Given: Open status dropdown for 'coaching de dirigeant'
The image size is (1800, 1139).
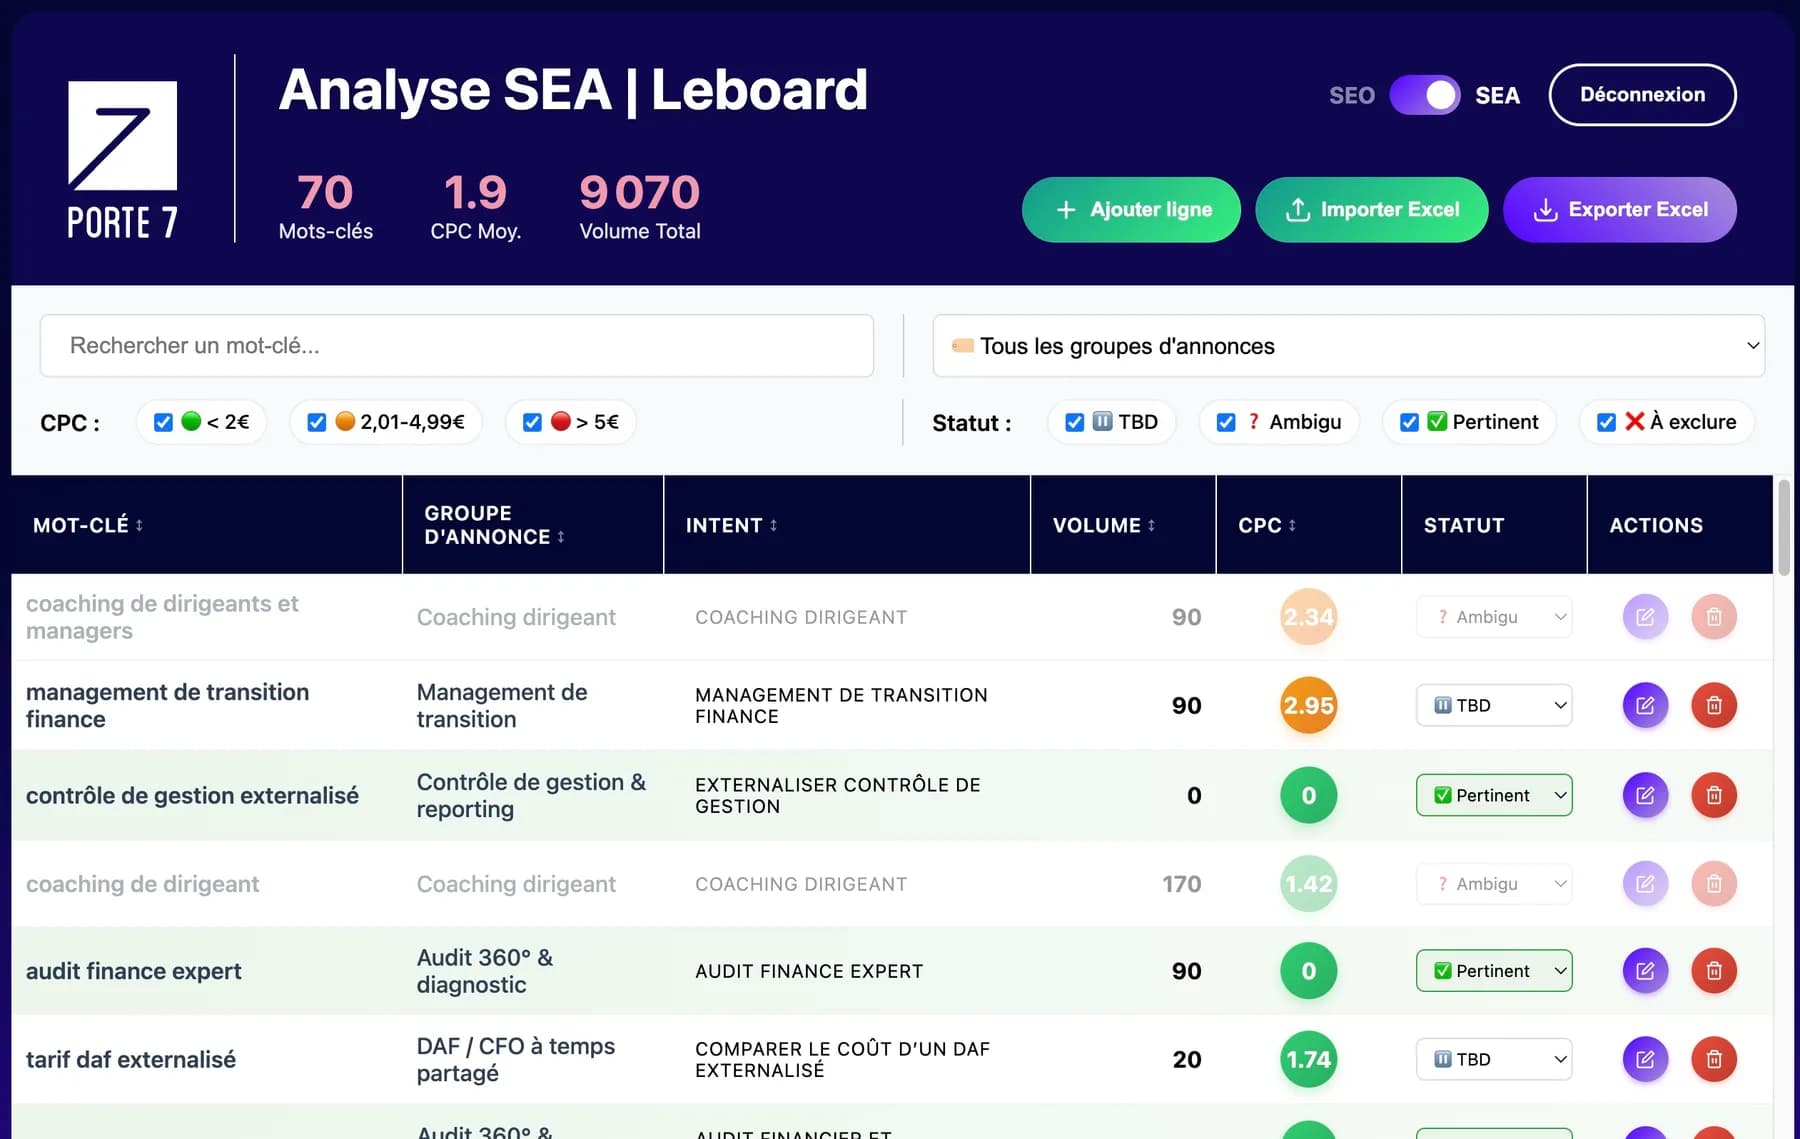Looking at the screenshot, I should (1494, 884).
